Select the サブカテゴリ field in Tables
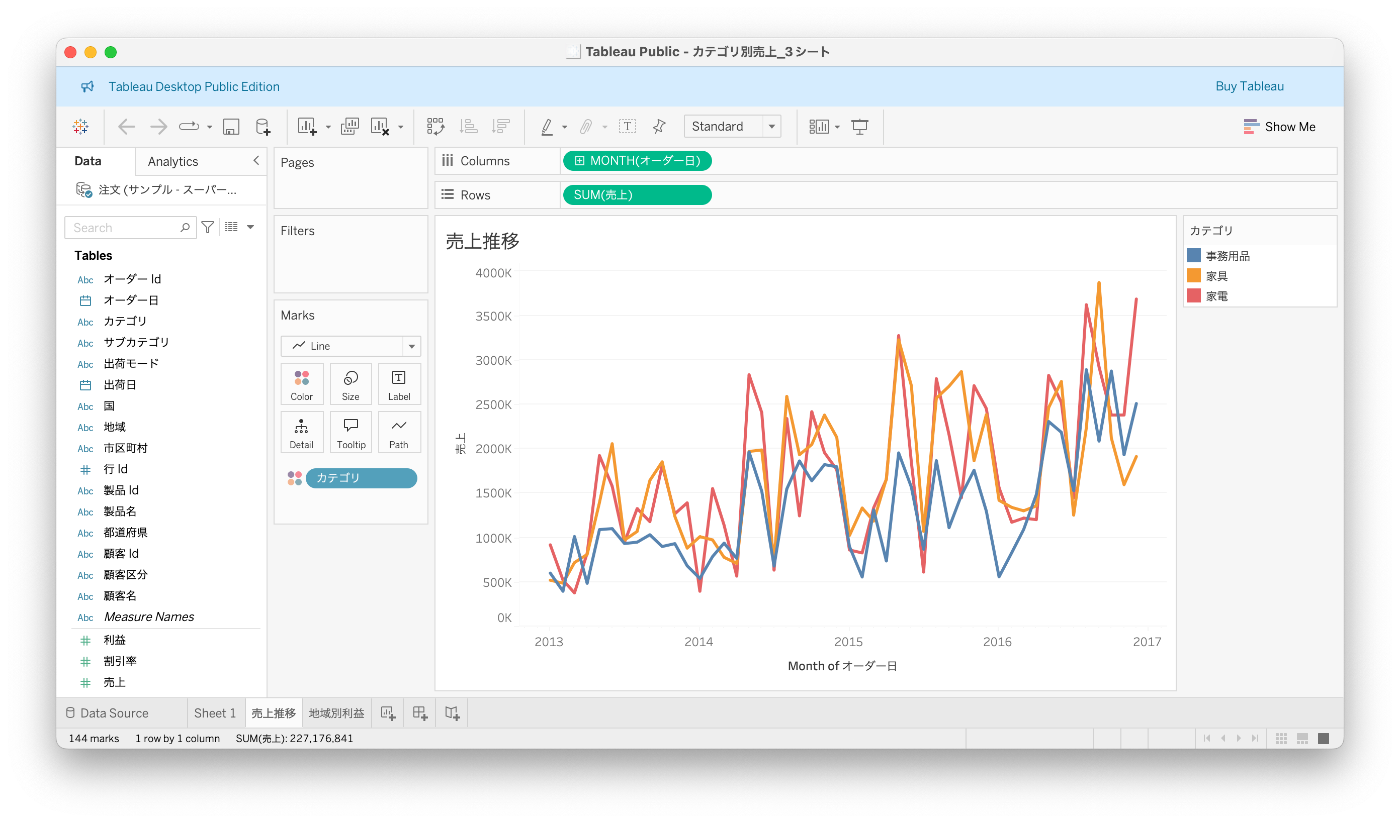Screen dimensions: 1400x823 137,342
